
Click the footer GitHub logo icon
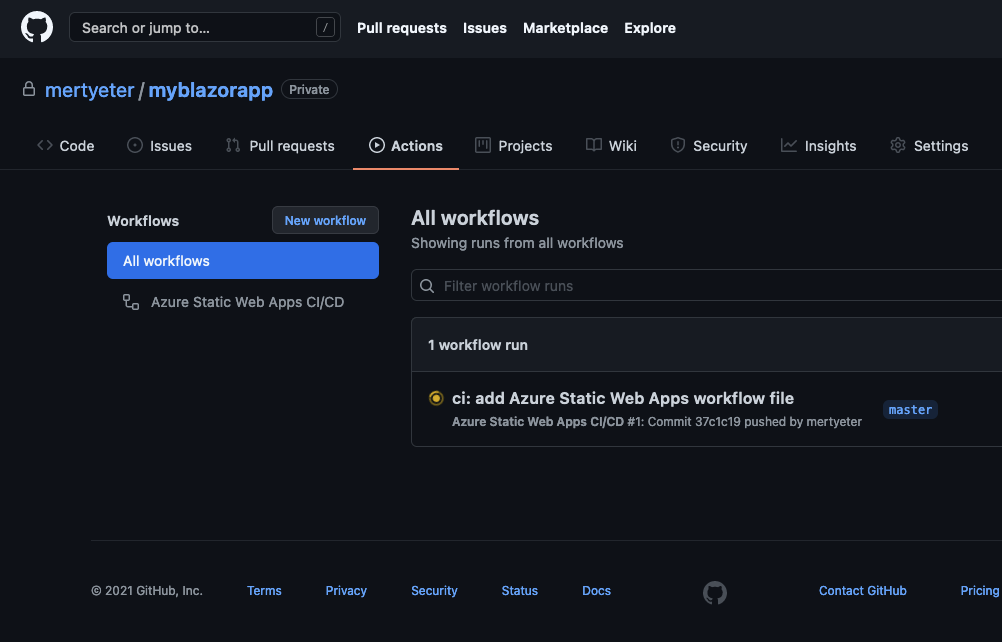point(714,592)
